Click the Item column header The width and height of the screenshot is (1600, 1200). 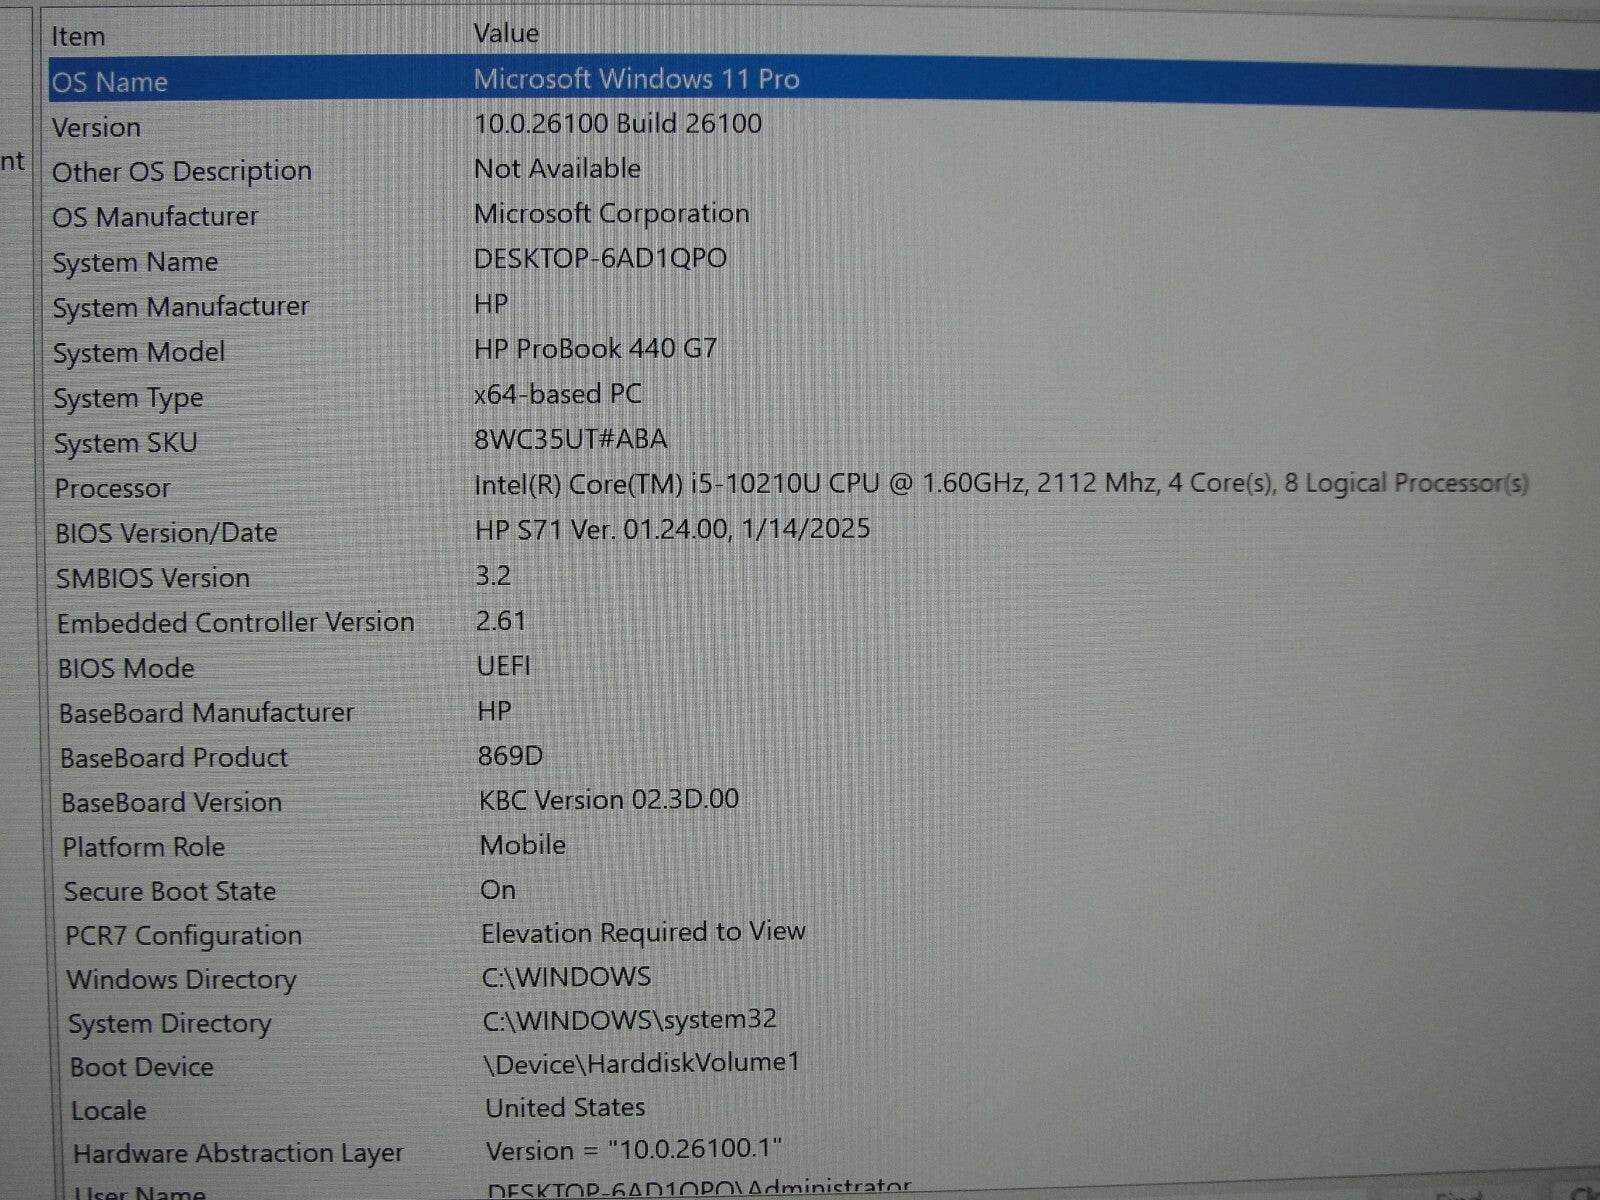(x=78, y=37)
